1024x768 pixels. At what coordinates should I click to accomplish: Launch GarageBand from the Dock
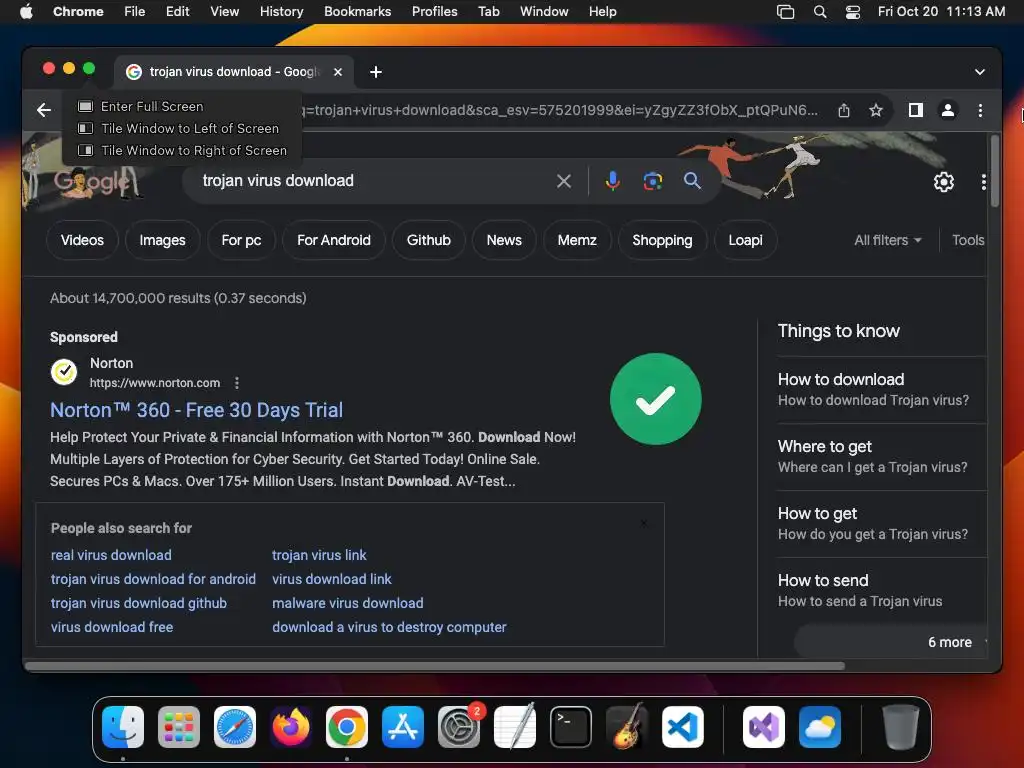tap(627, 727)
